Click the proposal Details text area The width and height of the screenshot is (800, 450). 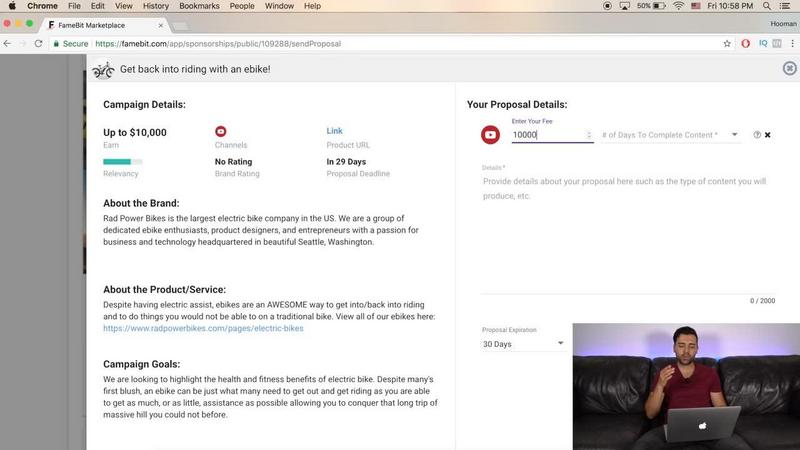[x=628, y=232]
